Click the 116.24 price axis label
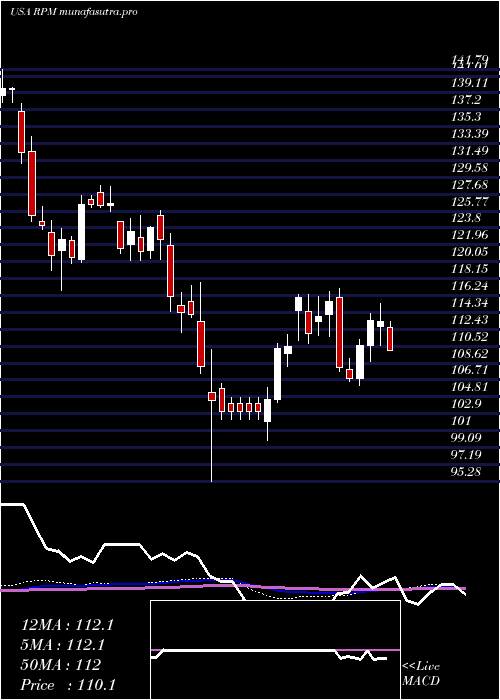Screen dimensions: 500x700 click(x=470, y=286)
